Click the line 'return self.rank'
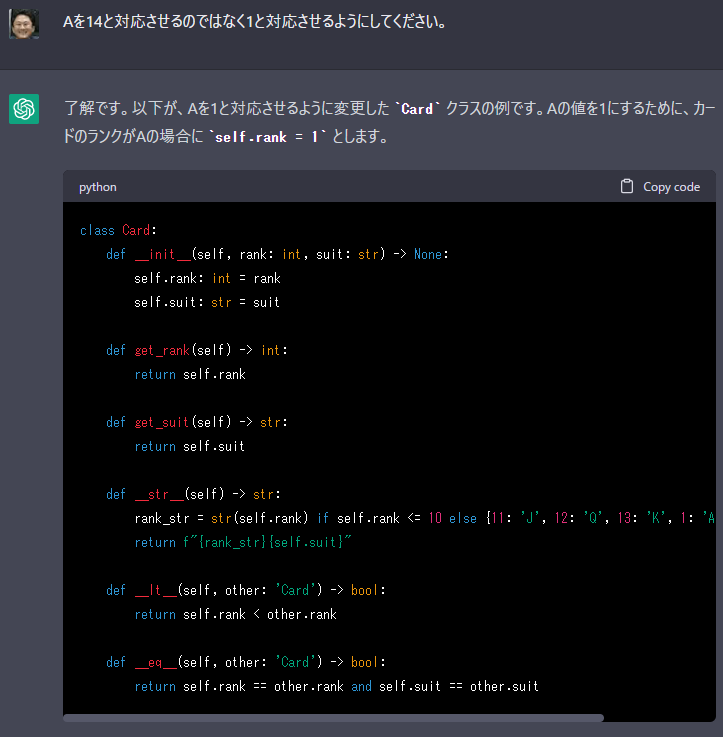The width and height of the screenshot is (723, 737). (x=190, y=375)
